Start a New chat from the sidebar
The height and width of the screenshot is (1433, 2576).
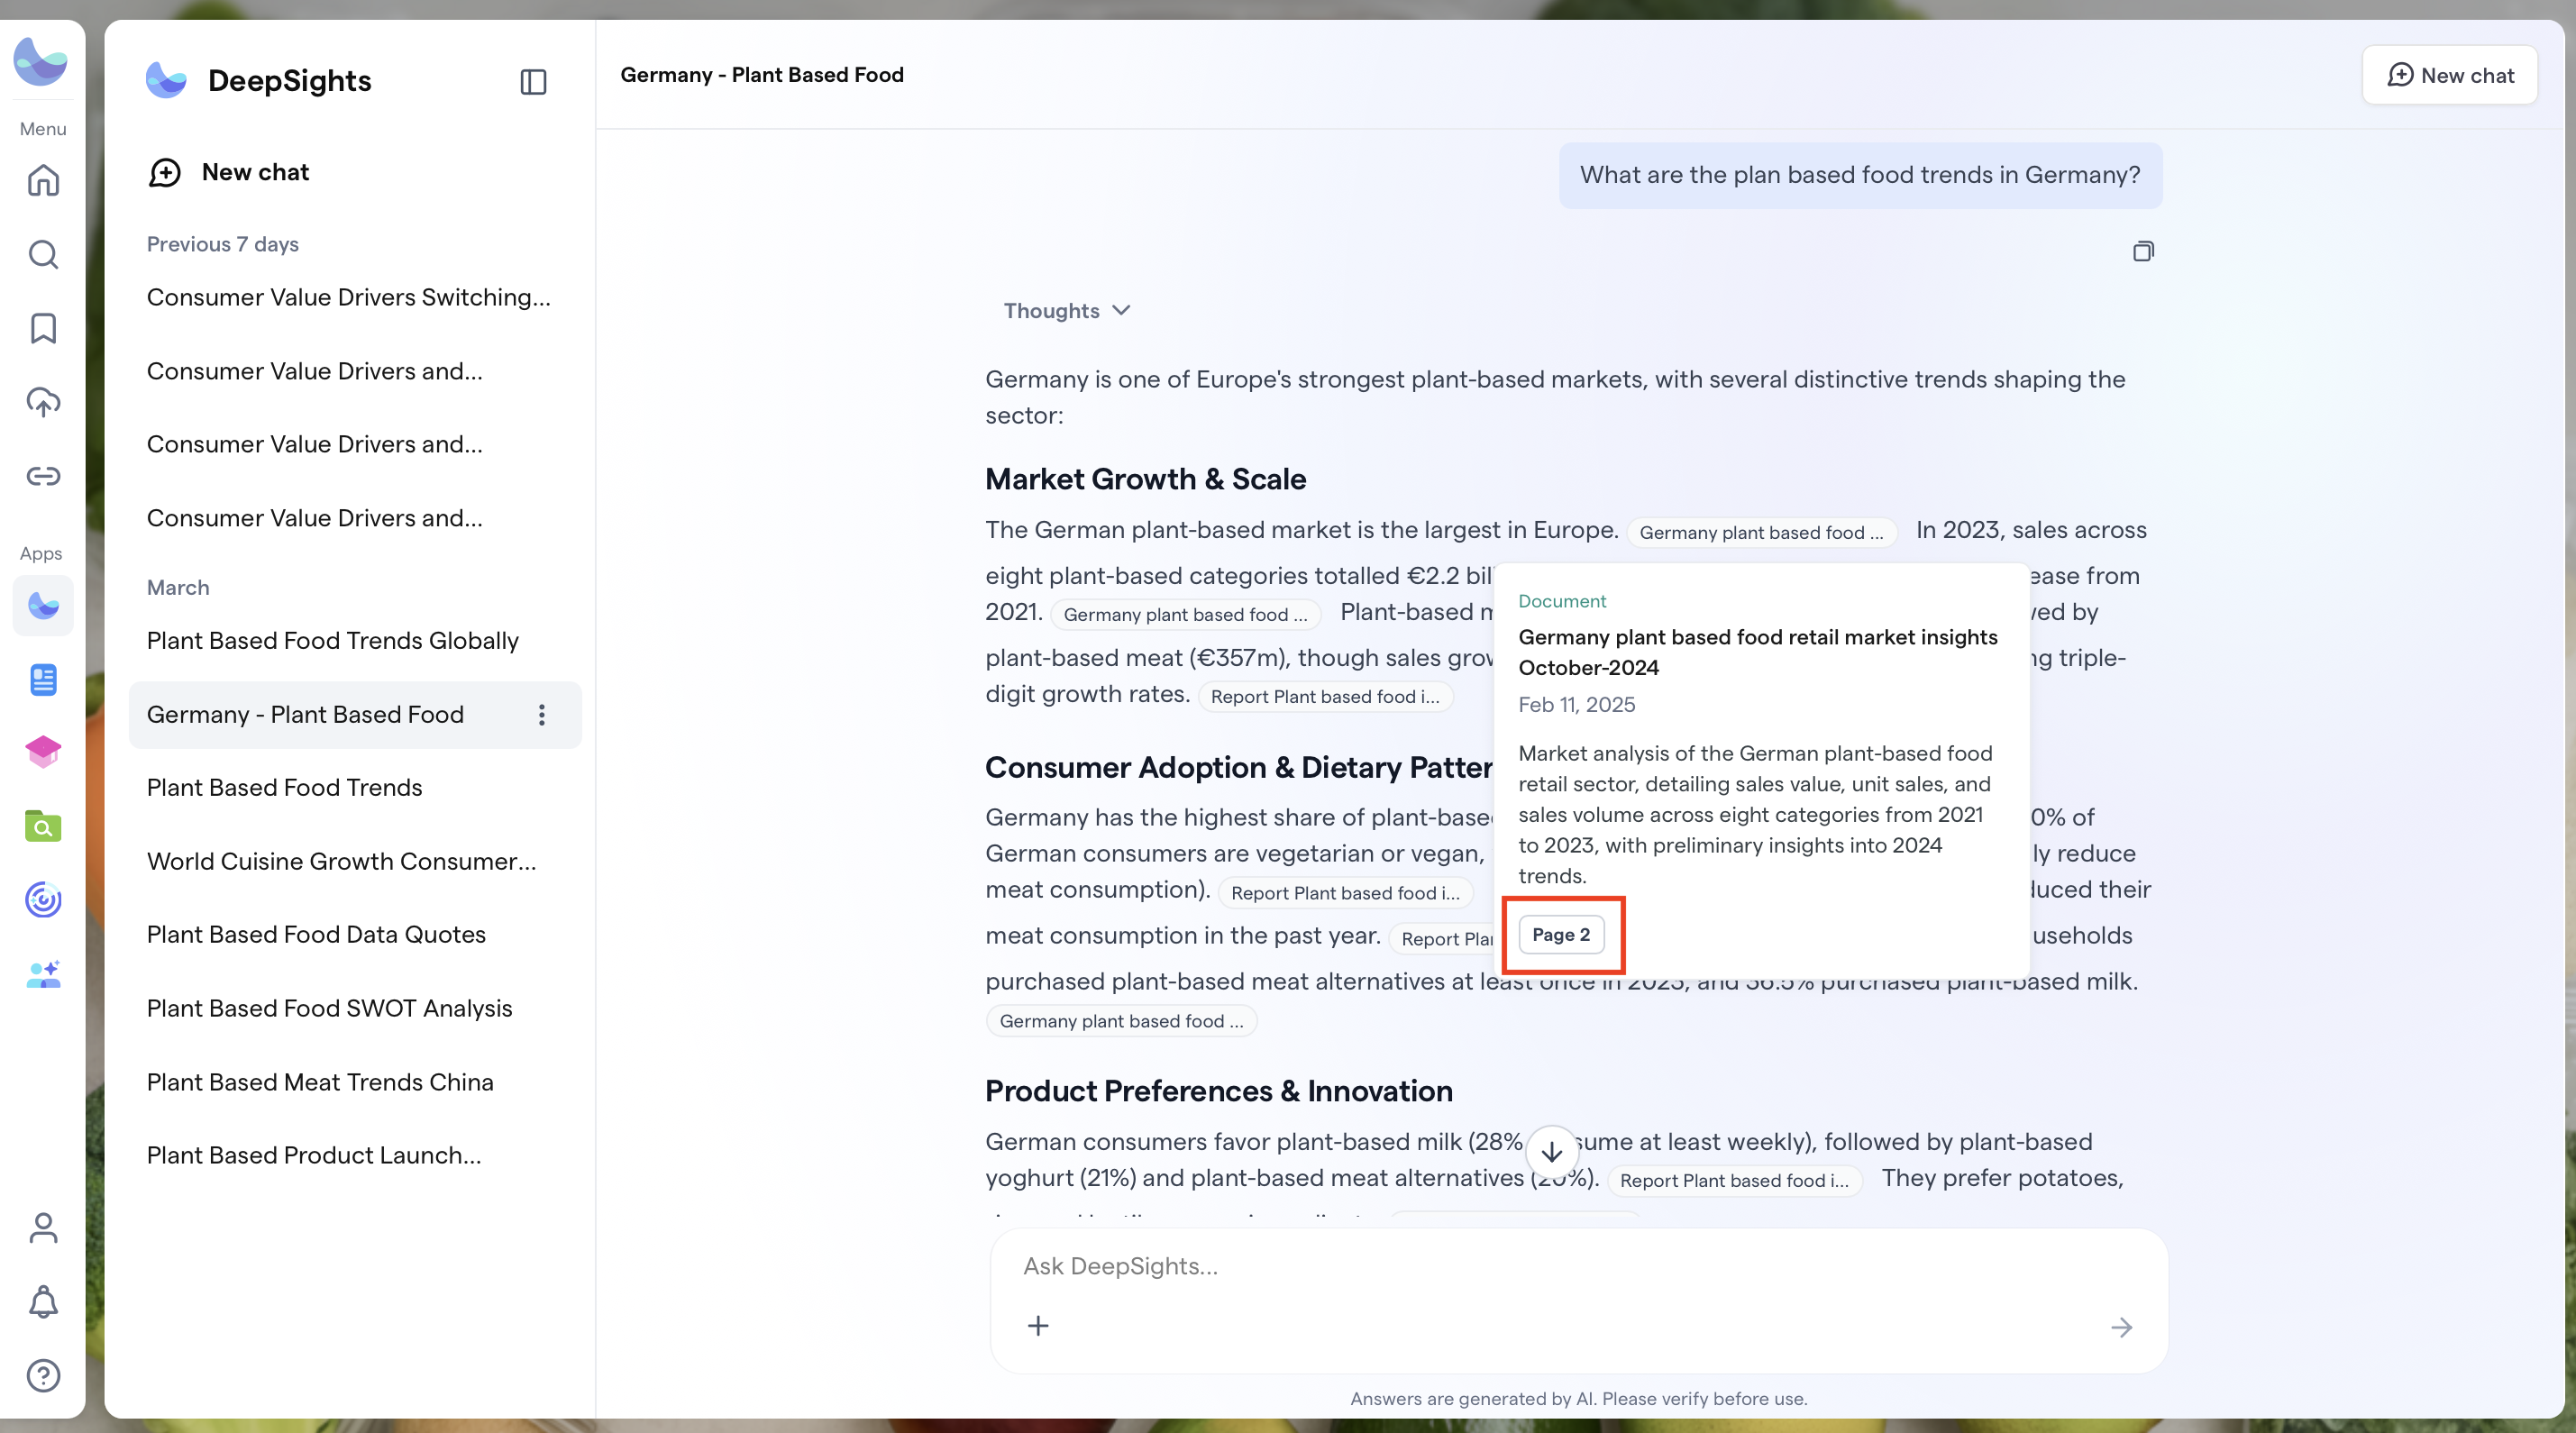229,173
